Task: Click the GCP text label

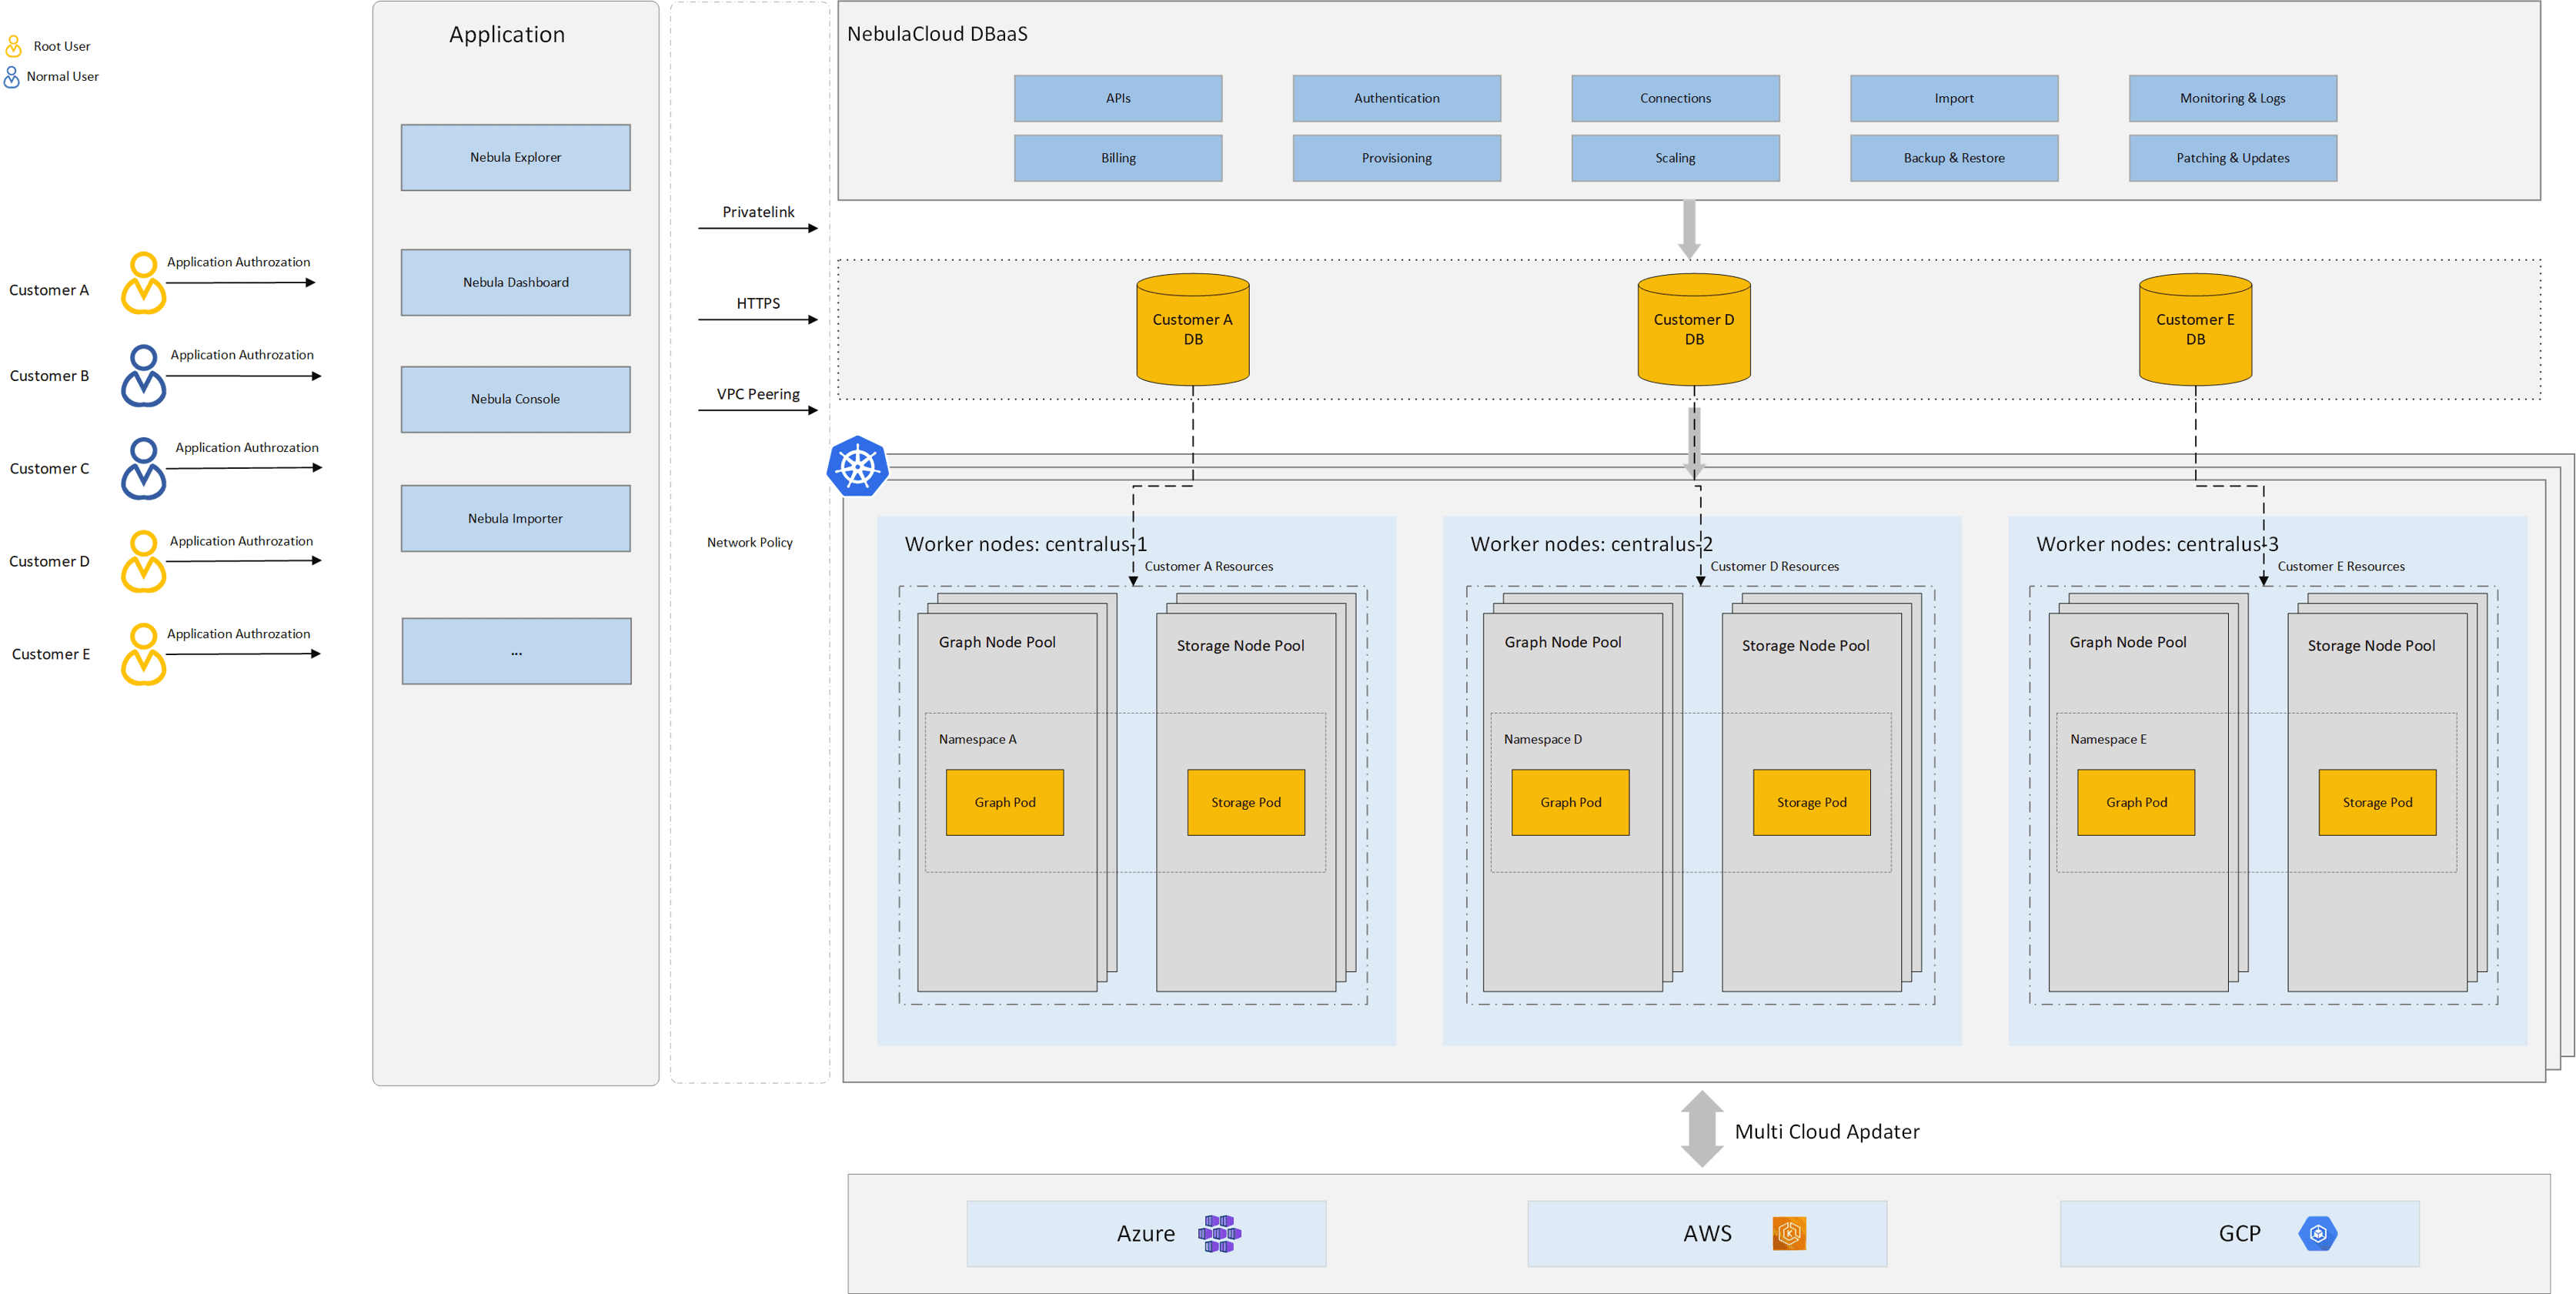Action: pyautogui.click(x=2240, y=1234)
